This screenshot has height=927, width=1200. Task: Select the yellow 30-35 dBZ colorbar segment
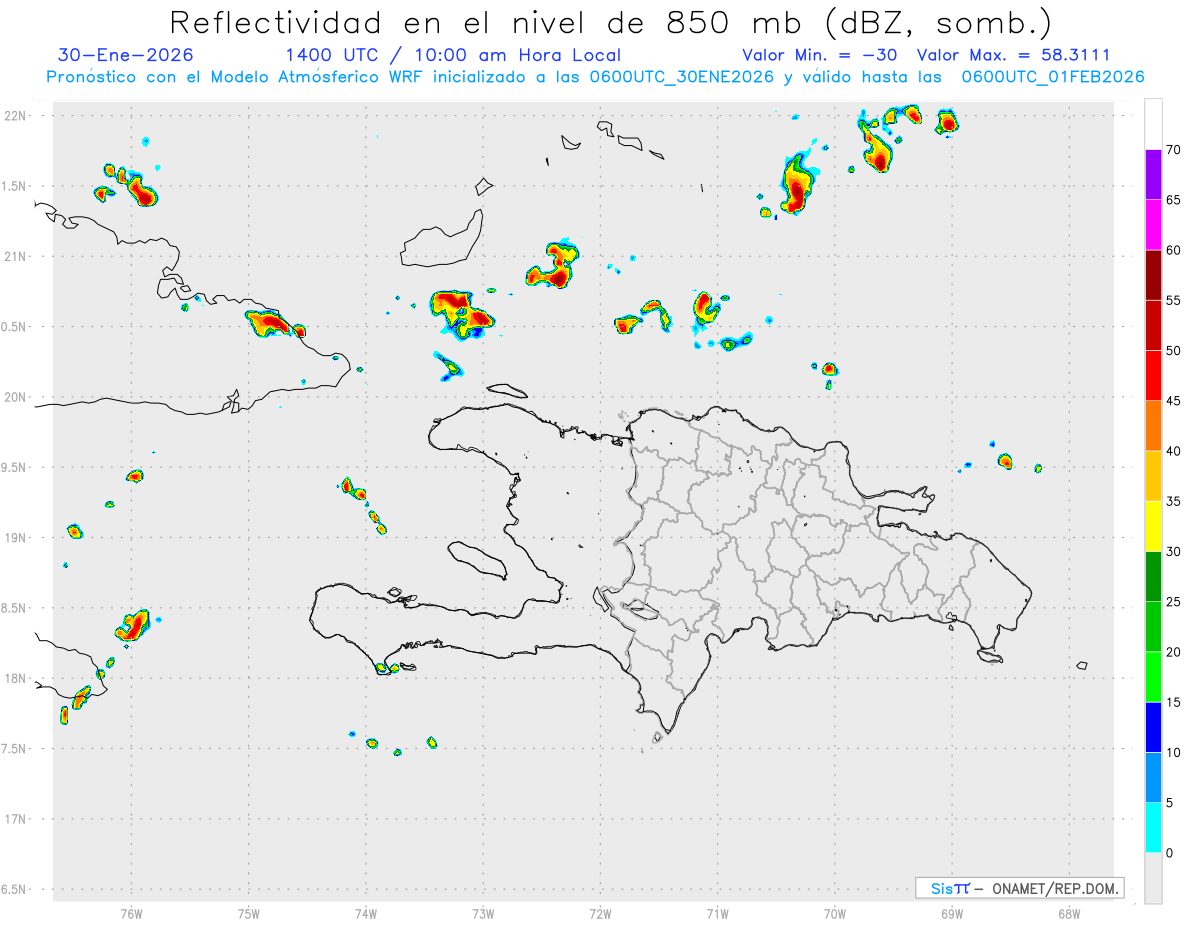[1153, 527]
